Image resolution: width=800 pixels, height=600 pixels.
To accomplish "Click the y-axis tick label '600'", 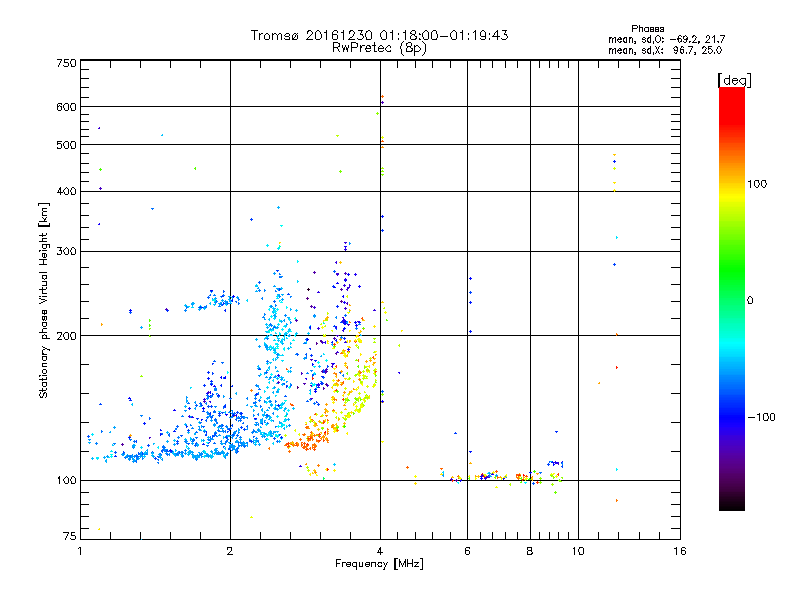I will (x=66, y=107).
